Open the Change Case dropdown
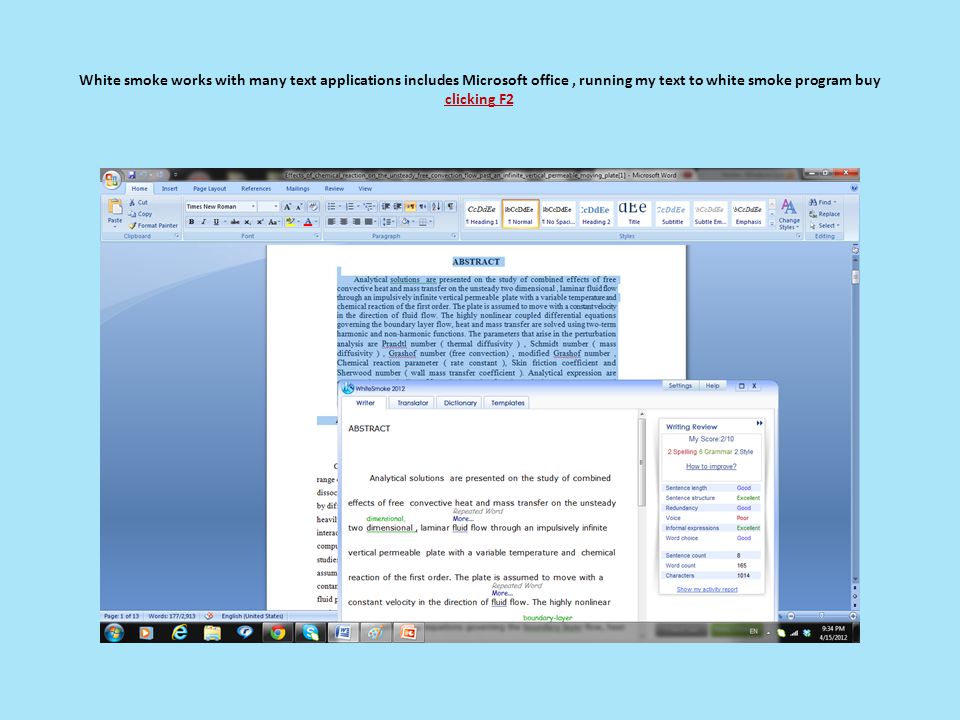960x720 pixels. pyautogui.click(x=273, y=222)
